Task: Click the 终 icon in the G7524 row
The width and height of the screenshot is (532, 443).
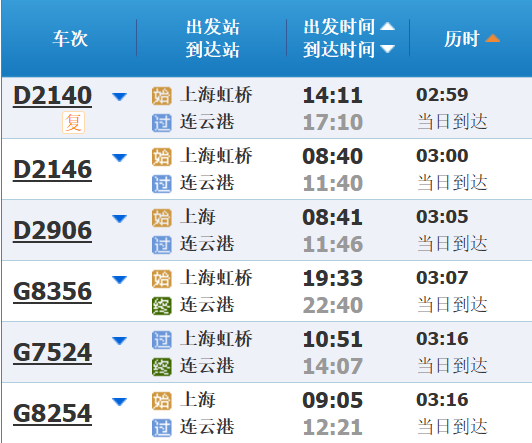Action: (x=162, y=367)
